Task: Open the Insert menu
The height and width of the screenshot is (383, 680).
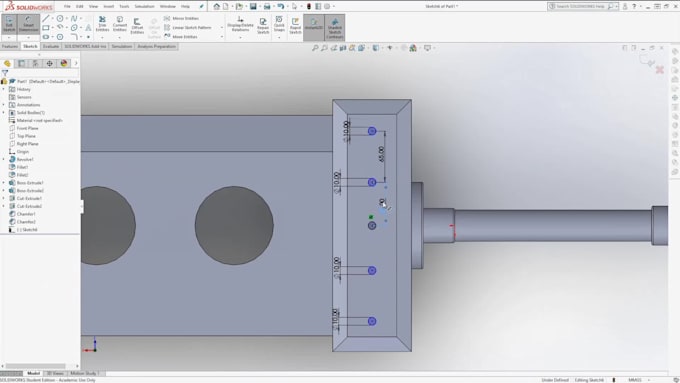Action: click(x=108, y=6)
